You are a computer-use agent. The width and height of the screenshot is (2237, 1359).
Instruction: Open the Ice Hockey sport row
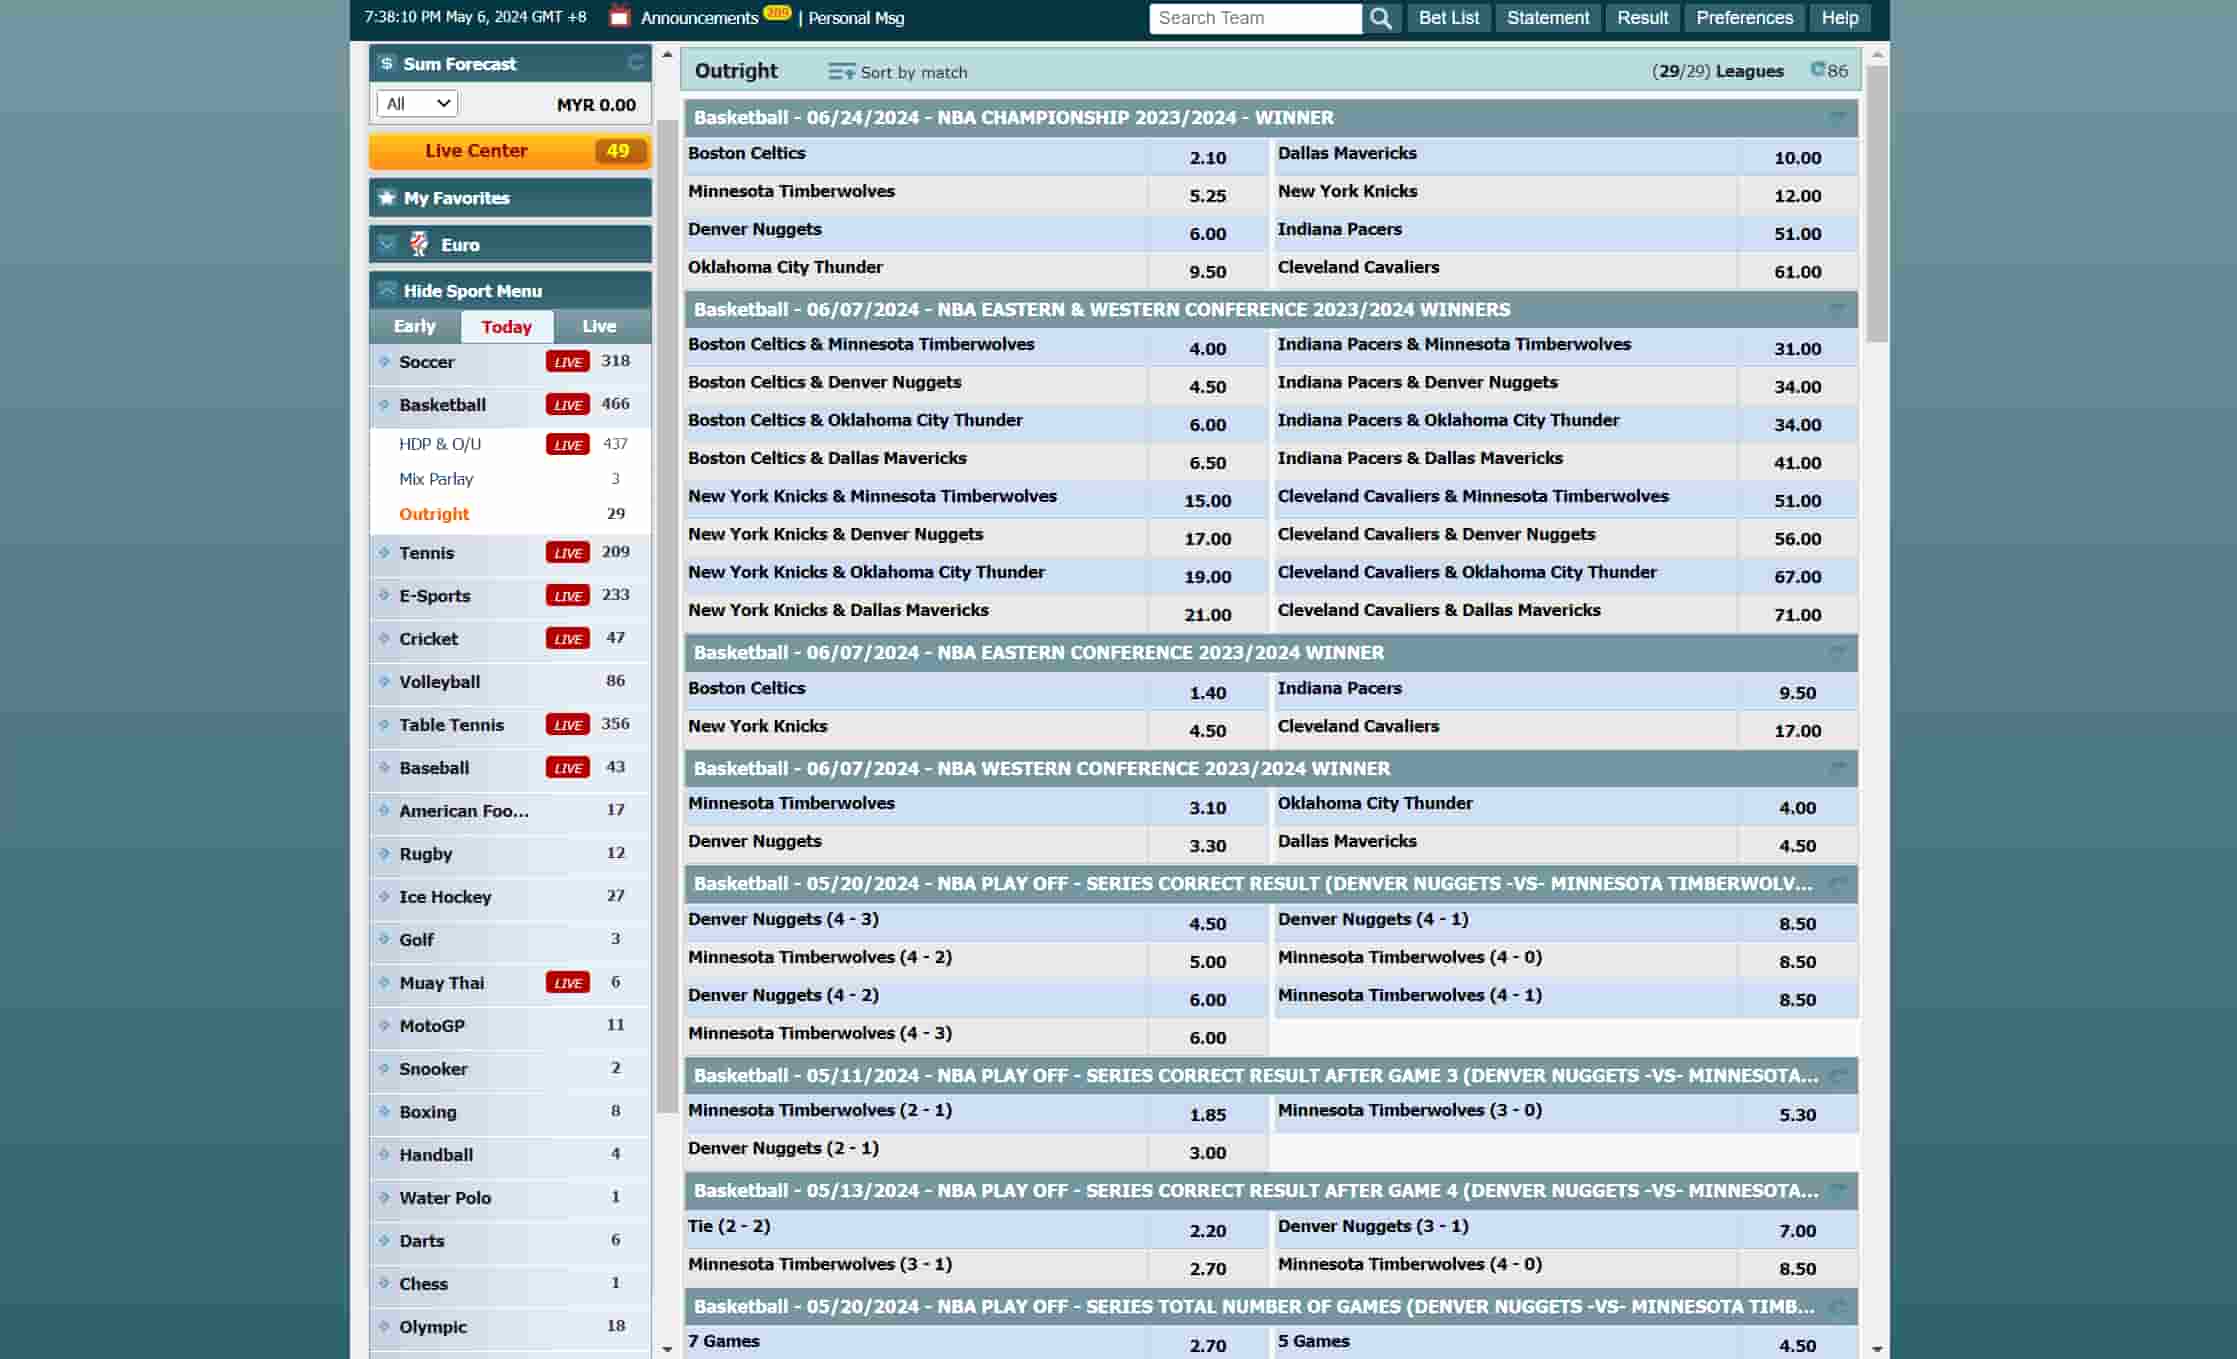(510, 896)
